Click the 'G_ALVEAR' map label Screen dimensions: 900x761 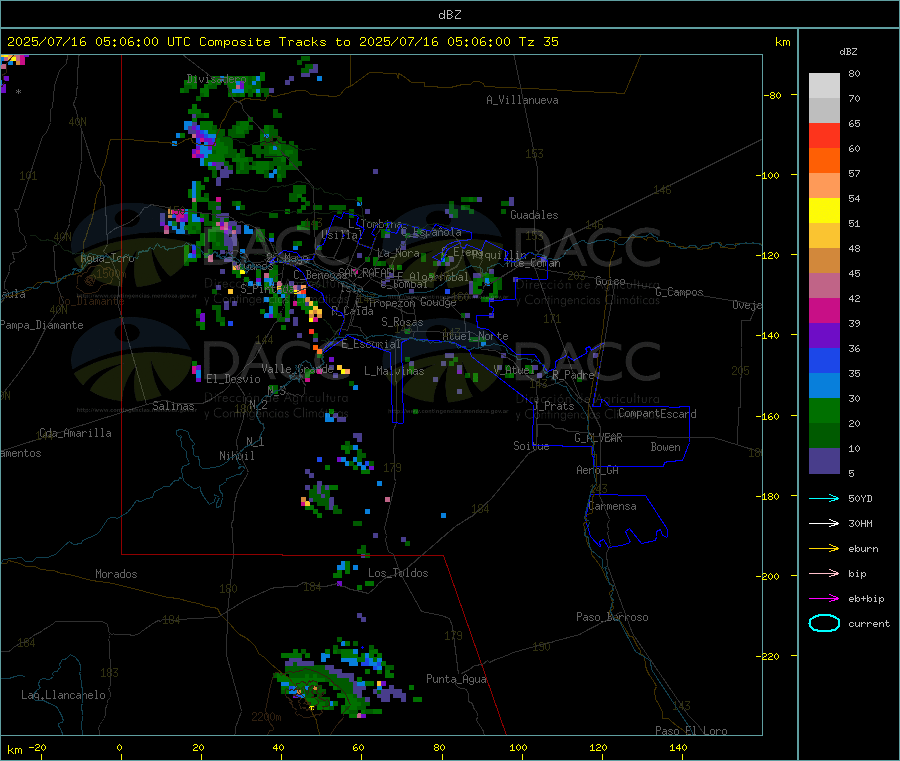tap(598, 438)
